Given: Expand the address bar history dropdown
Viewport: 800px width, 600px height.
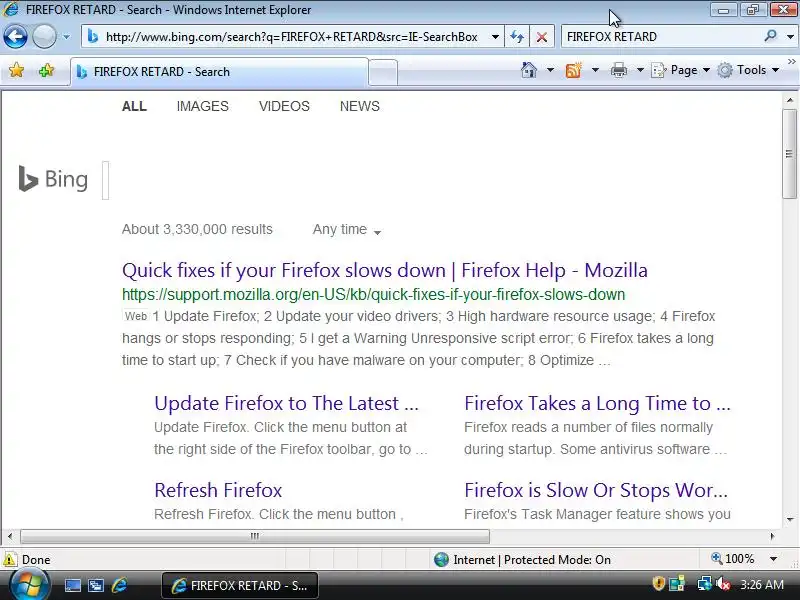Looking at the screenshot, I should (495, 37).
